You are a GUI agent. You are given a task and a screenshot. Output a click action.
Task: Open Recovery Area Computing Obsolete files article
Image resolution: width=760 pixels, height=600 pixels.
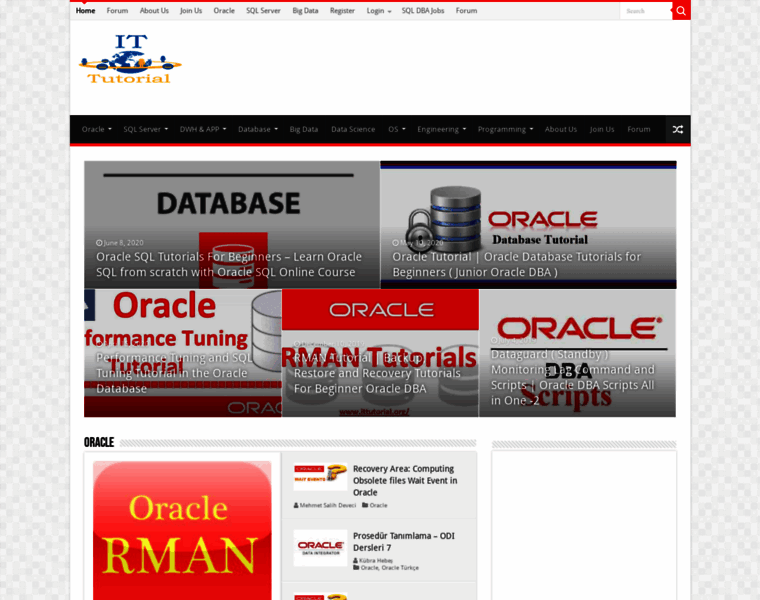click(405, 480)
